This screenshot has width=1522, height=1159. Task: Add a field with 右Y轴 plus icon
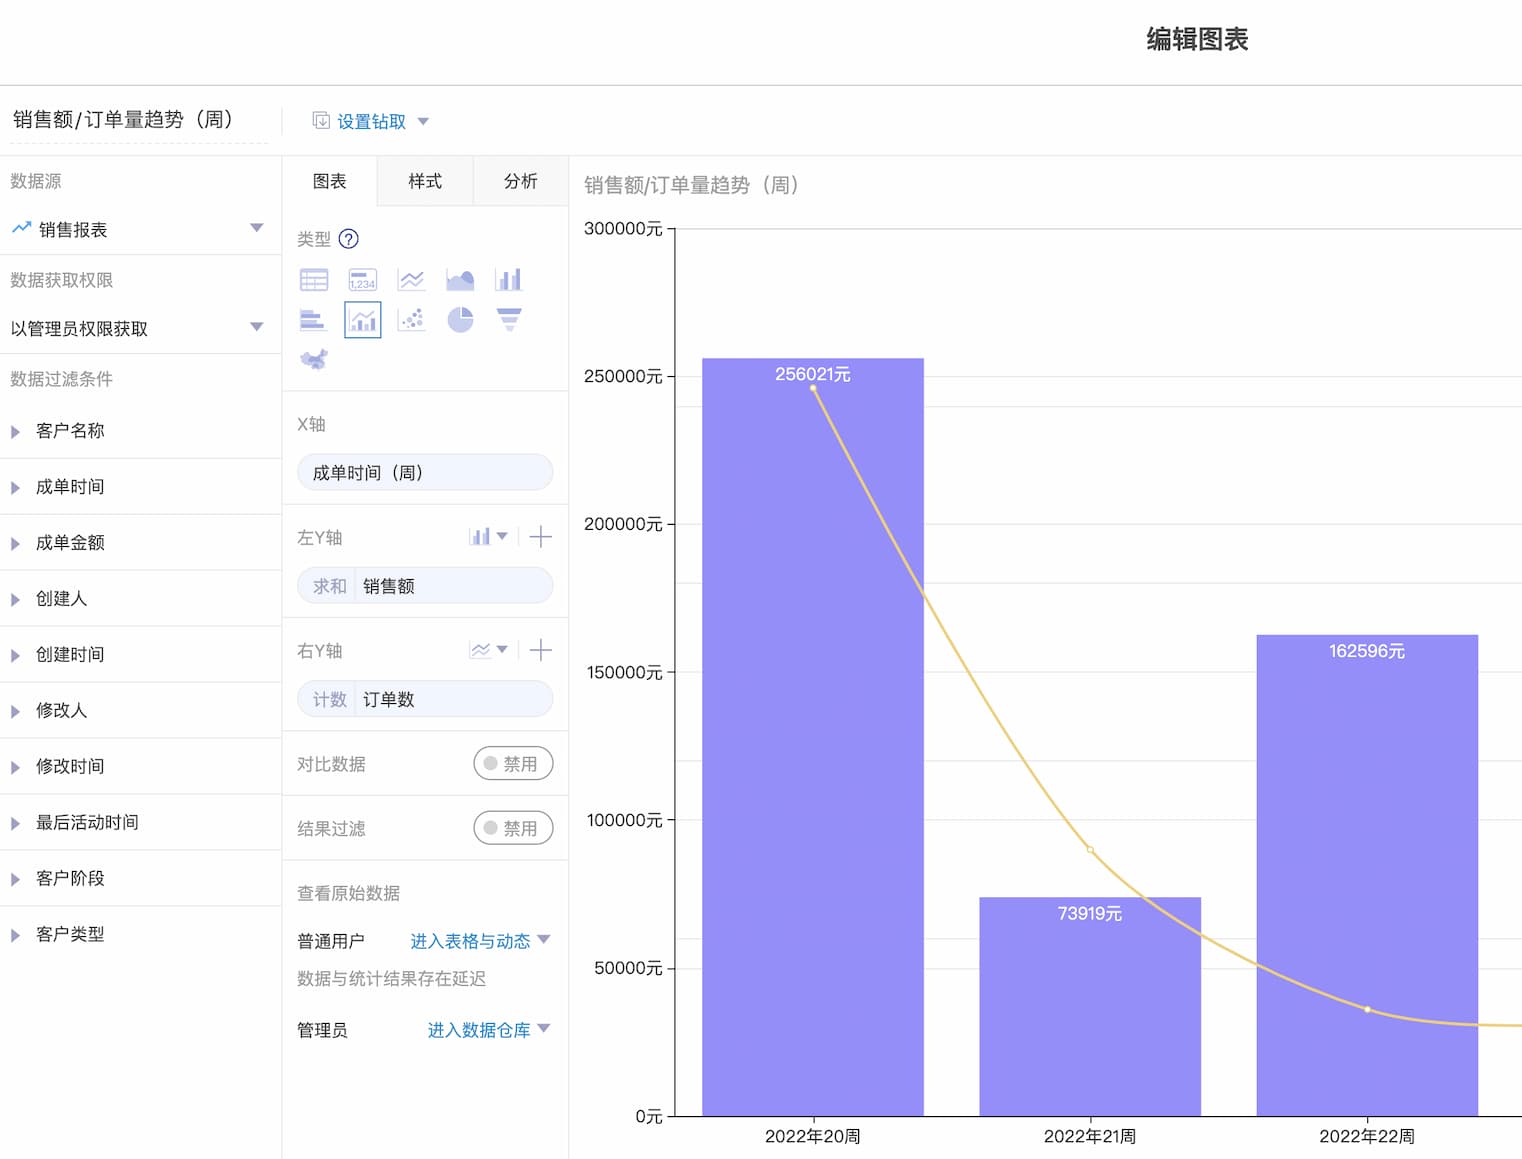coord(540,650)
